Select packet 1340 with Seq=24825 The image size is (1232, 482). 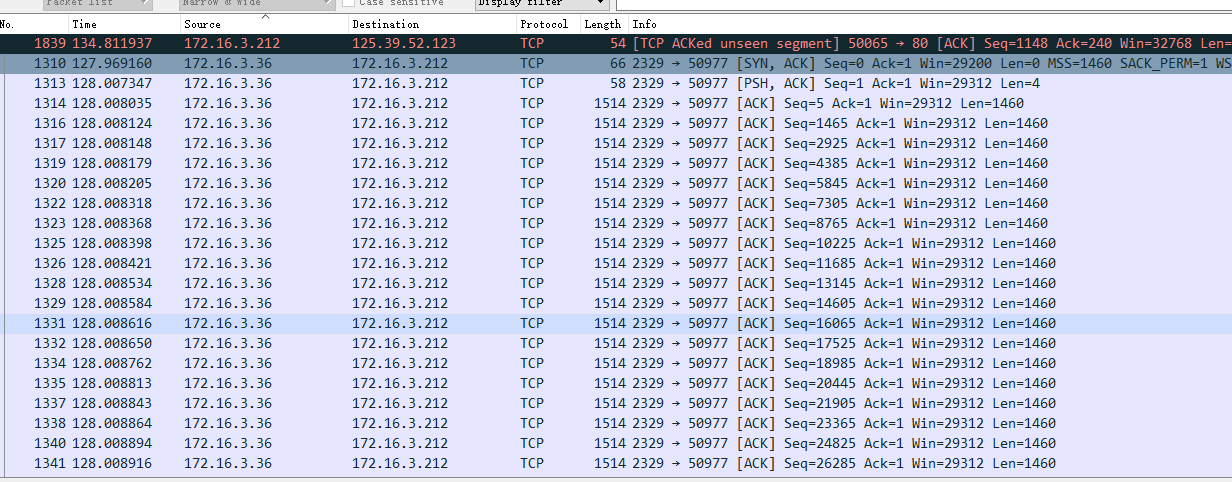pos(616,443)
